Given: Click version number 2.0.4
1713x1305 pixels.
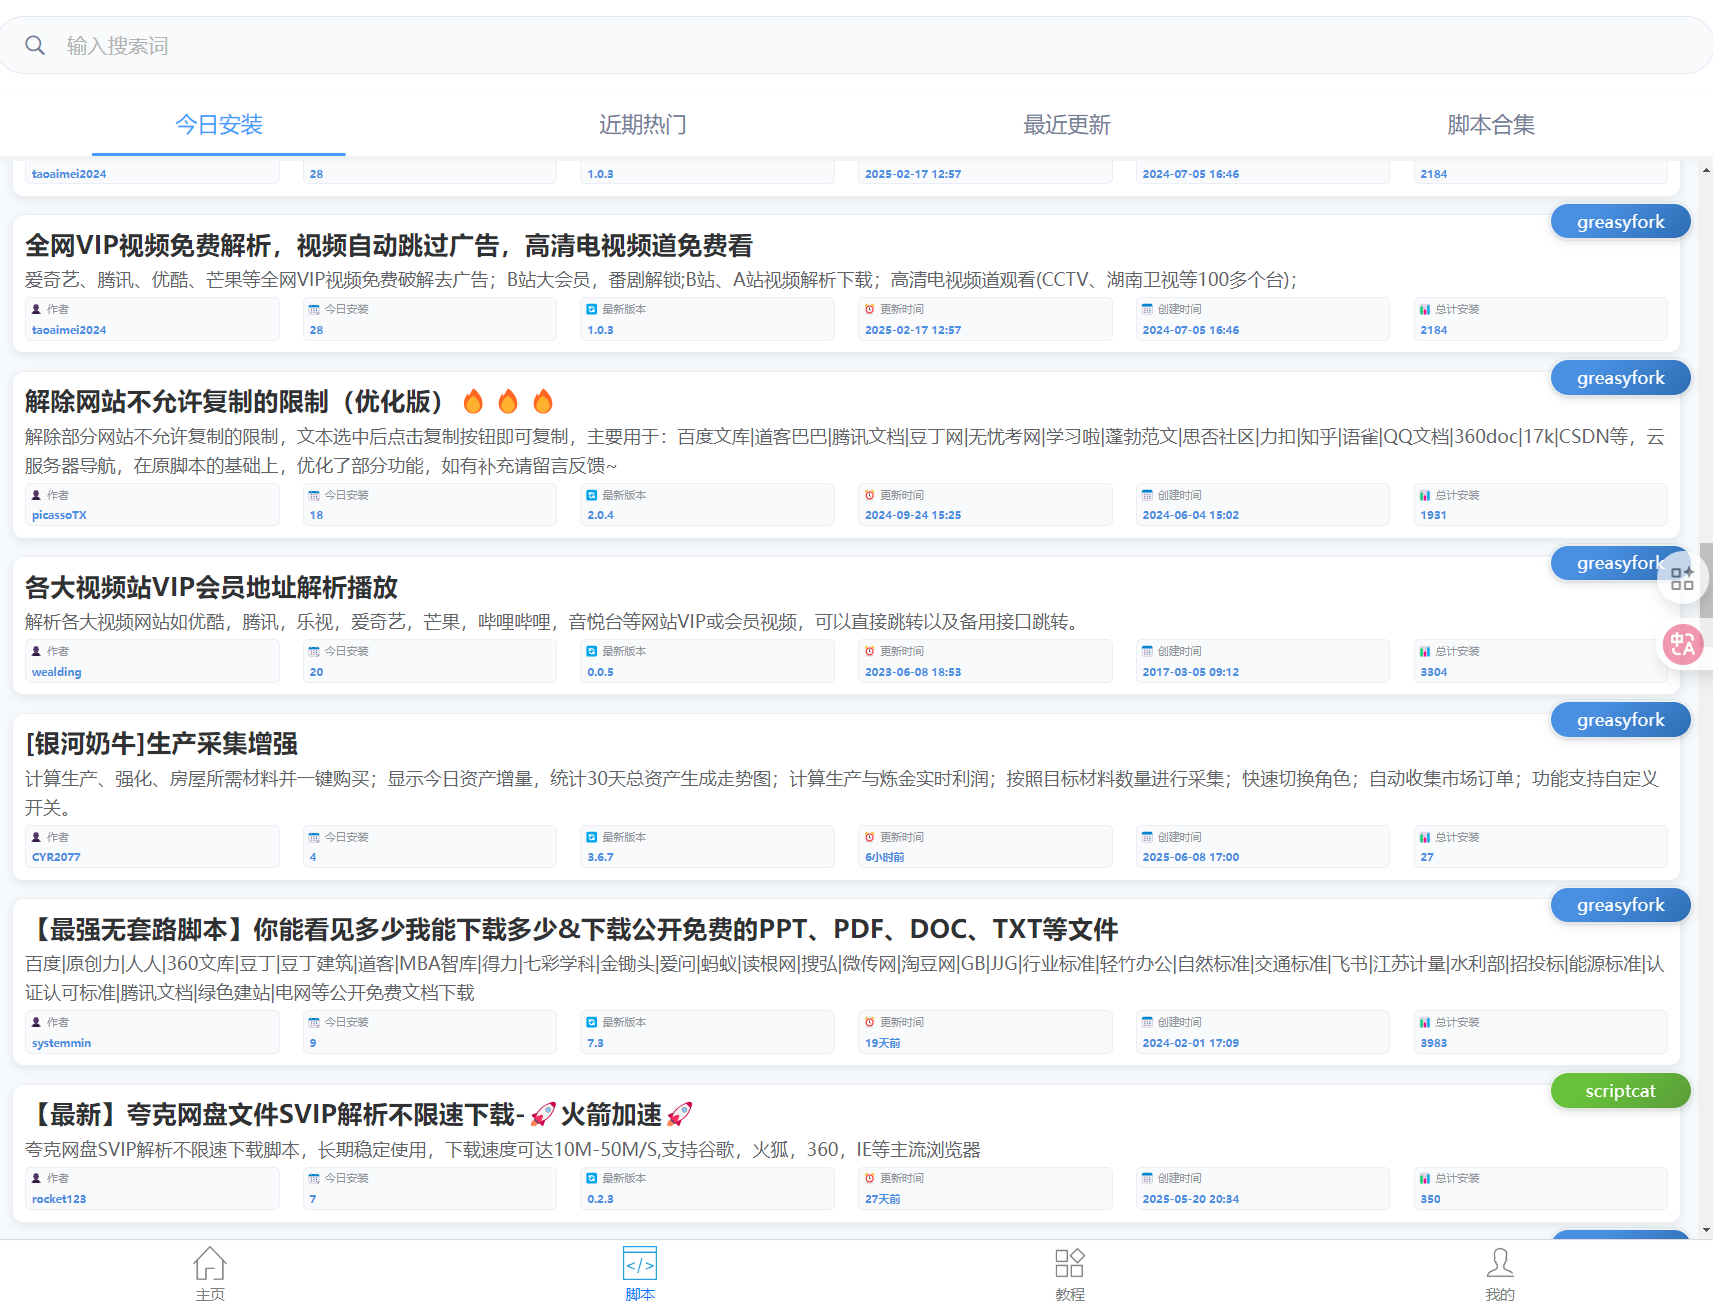Looking at the screenshot, I should coord(600,516).
